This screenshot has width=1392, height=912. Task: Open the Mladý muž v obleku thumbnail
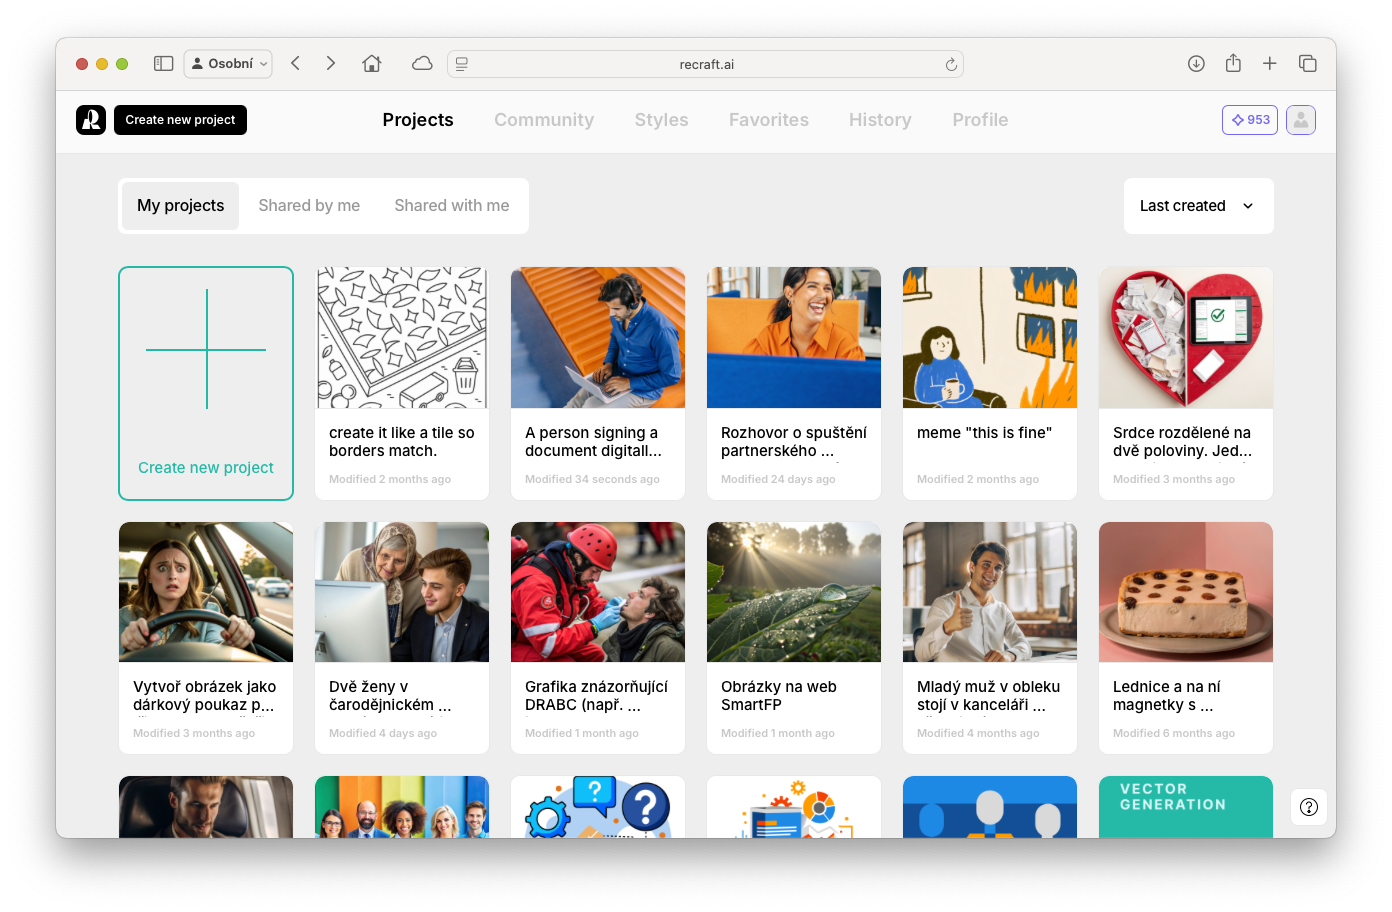pos(990,592)
